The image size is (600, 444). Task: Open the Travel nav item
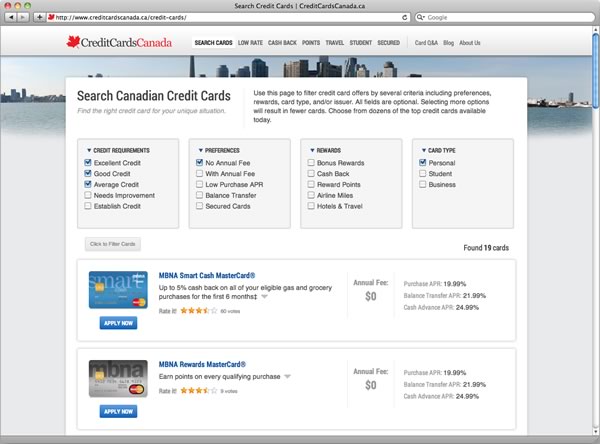[x=335, y=42]
